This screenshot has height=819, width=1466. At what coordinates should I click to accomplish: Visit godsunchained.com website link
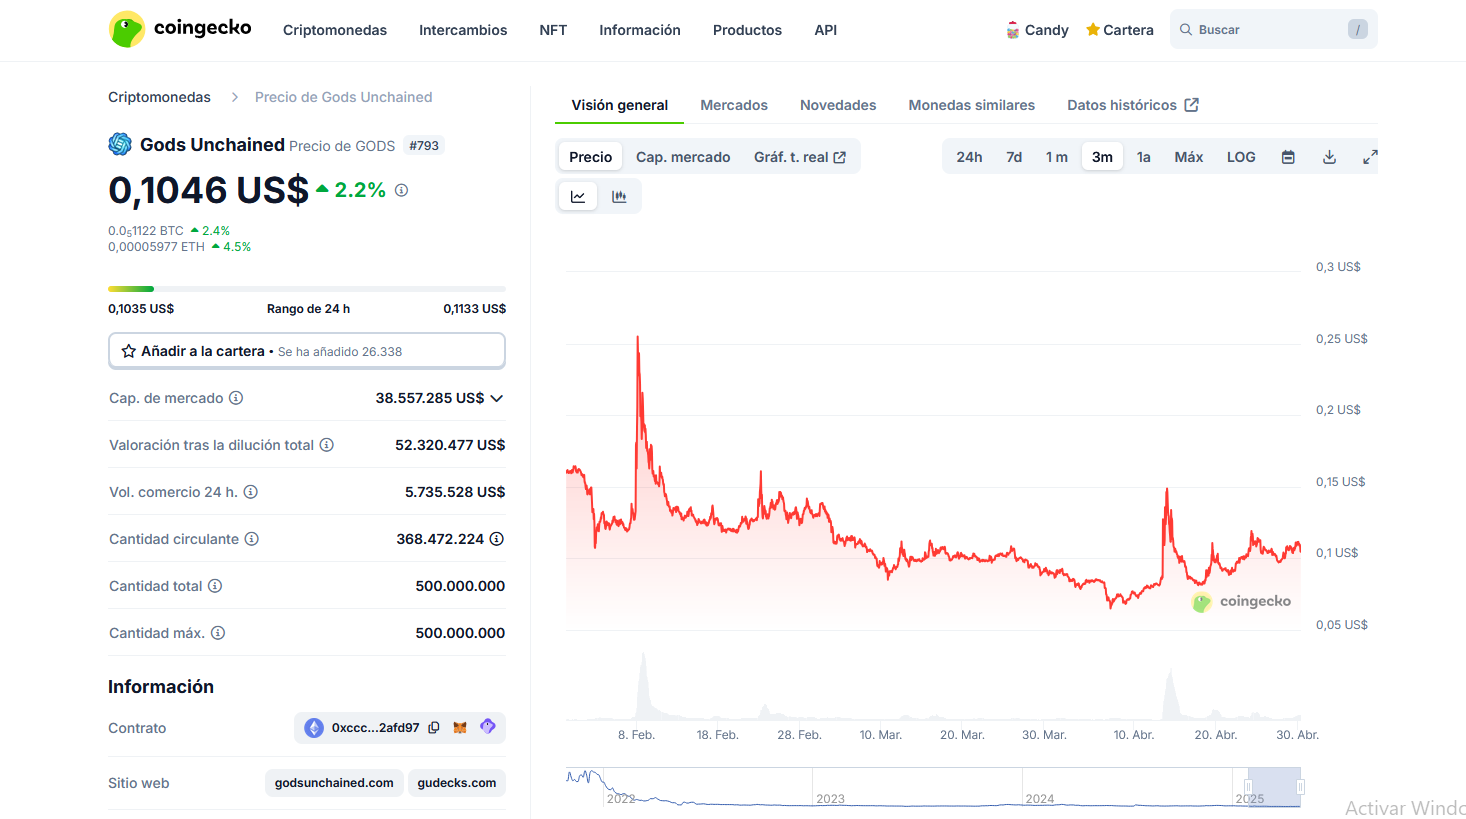334,783
